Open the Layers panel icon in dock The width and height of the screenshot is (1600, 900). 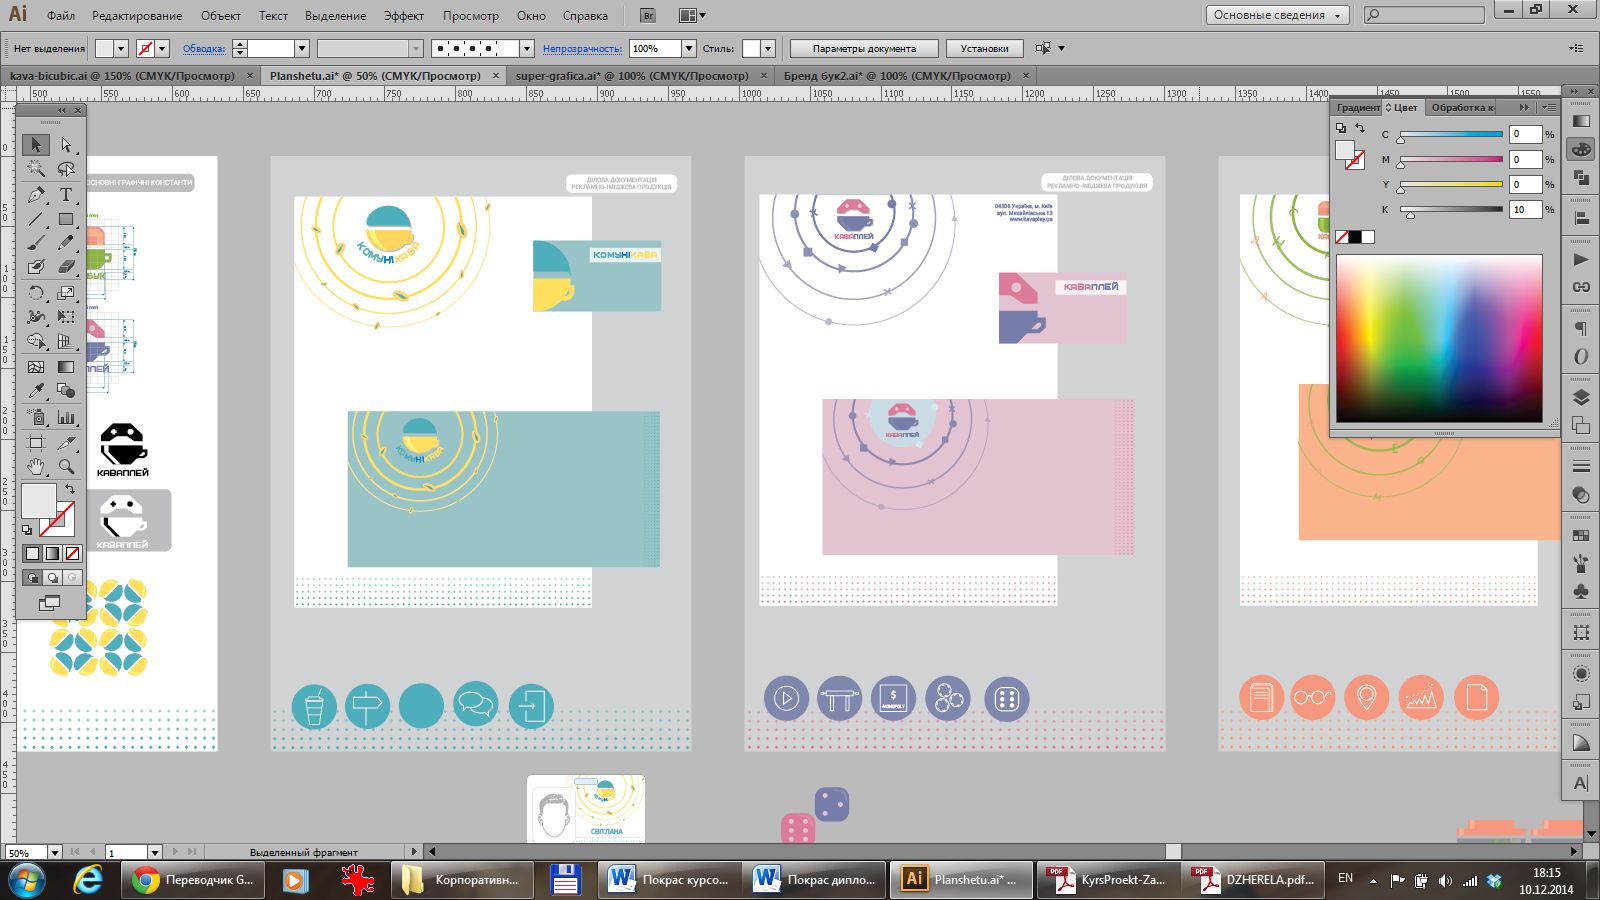(x=1581, y=398)
